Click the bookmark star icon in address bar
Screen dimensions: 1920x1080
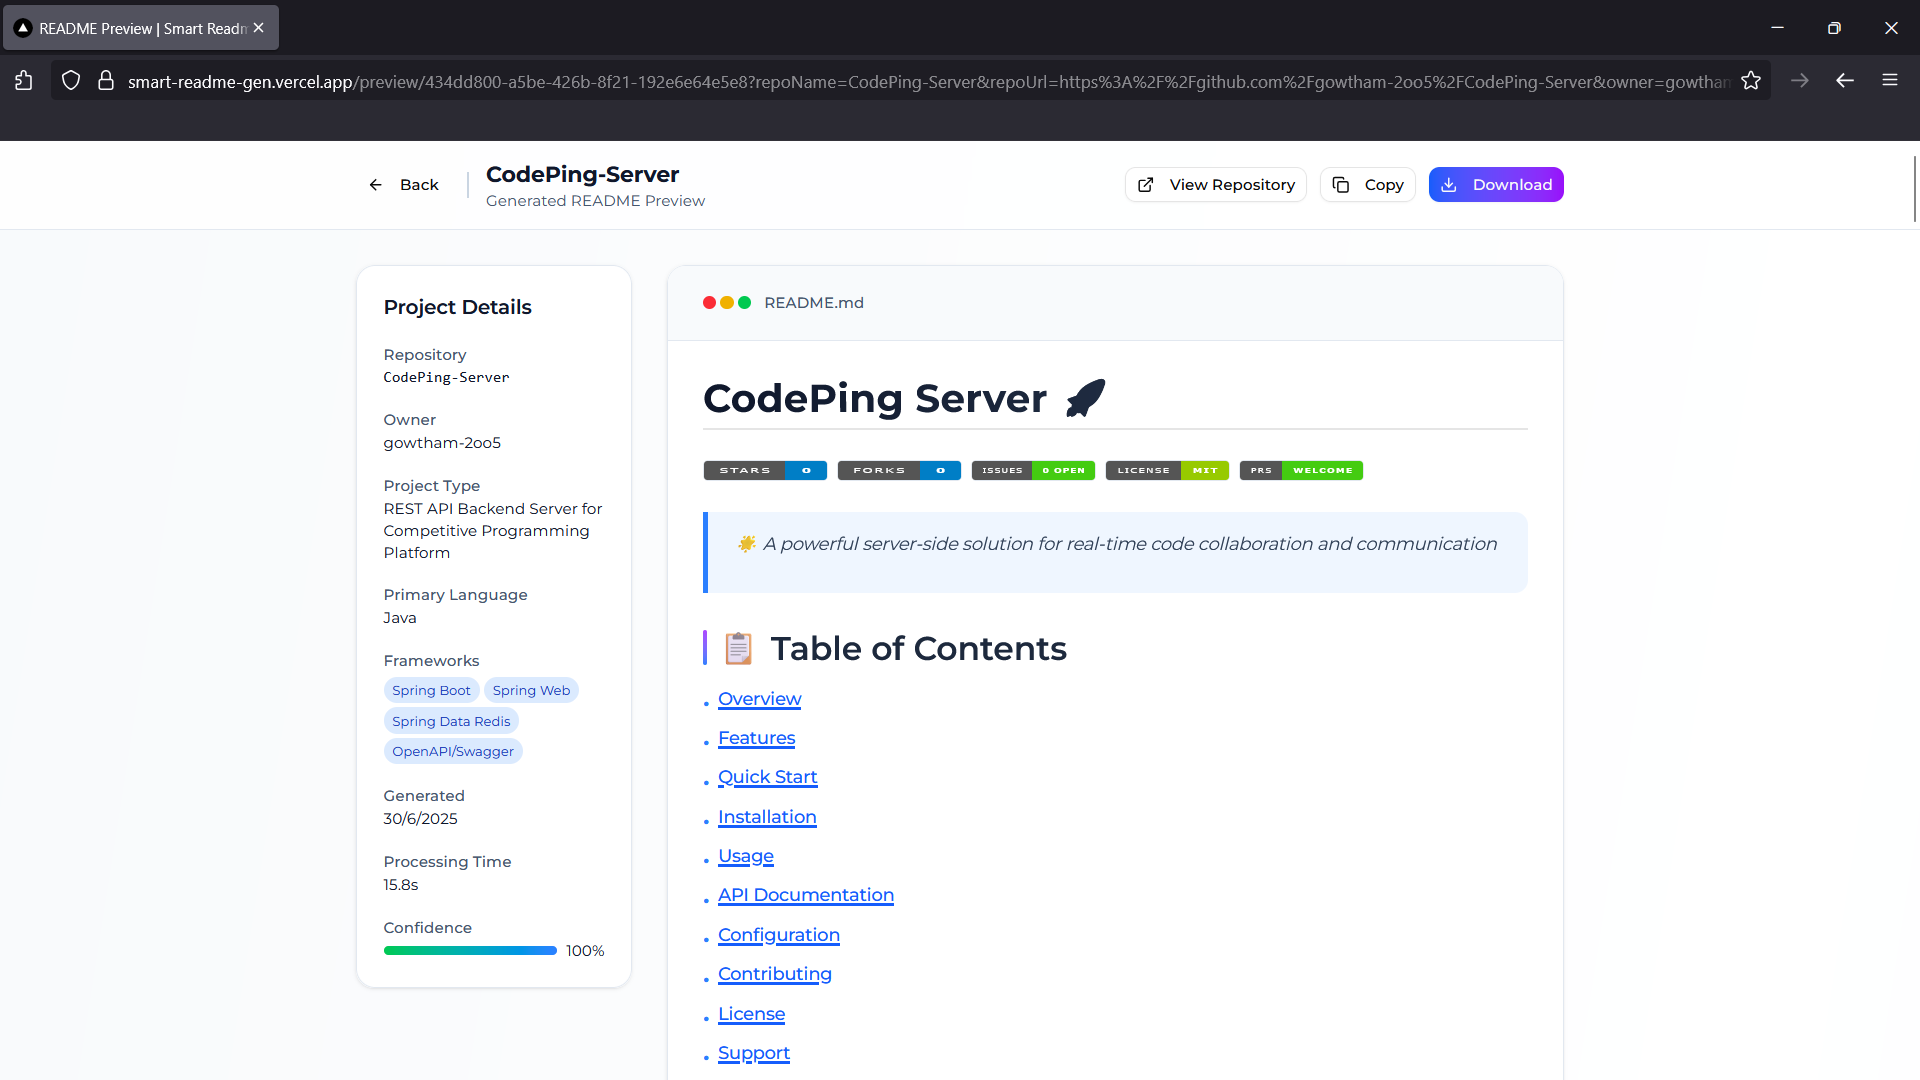pos(1750,81)
